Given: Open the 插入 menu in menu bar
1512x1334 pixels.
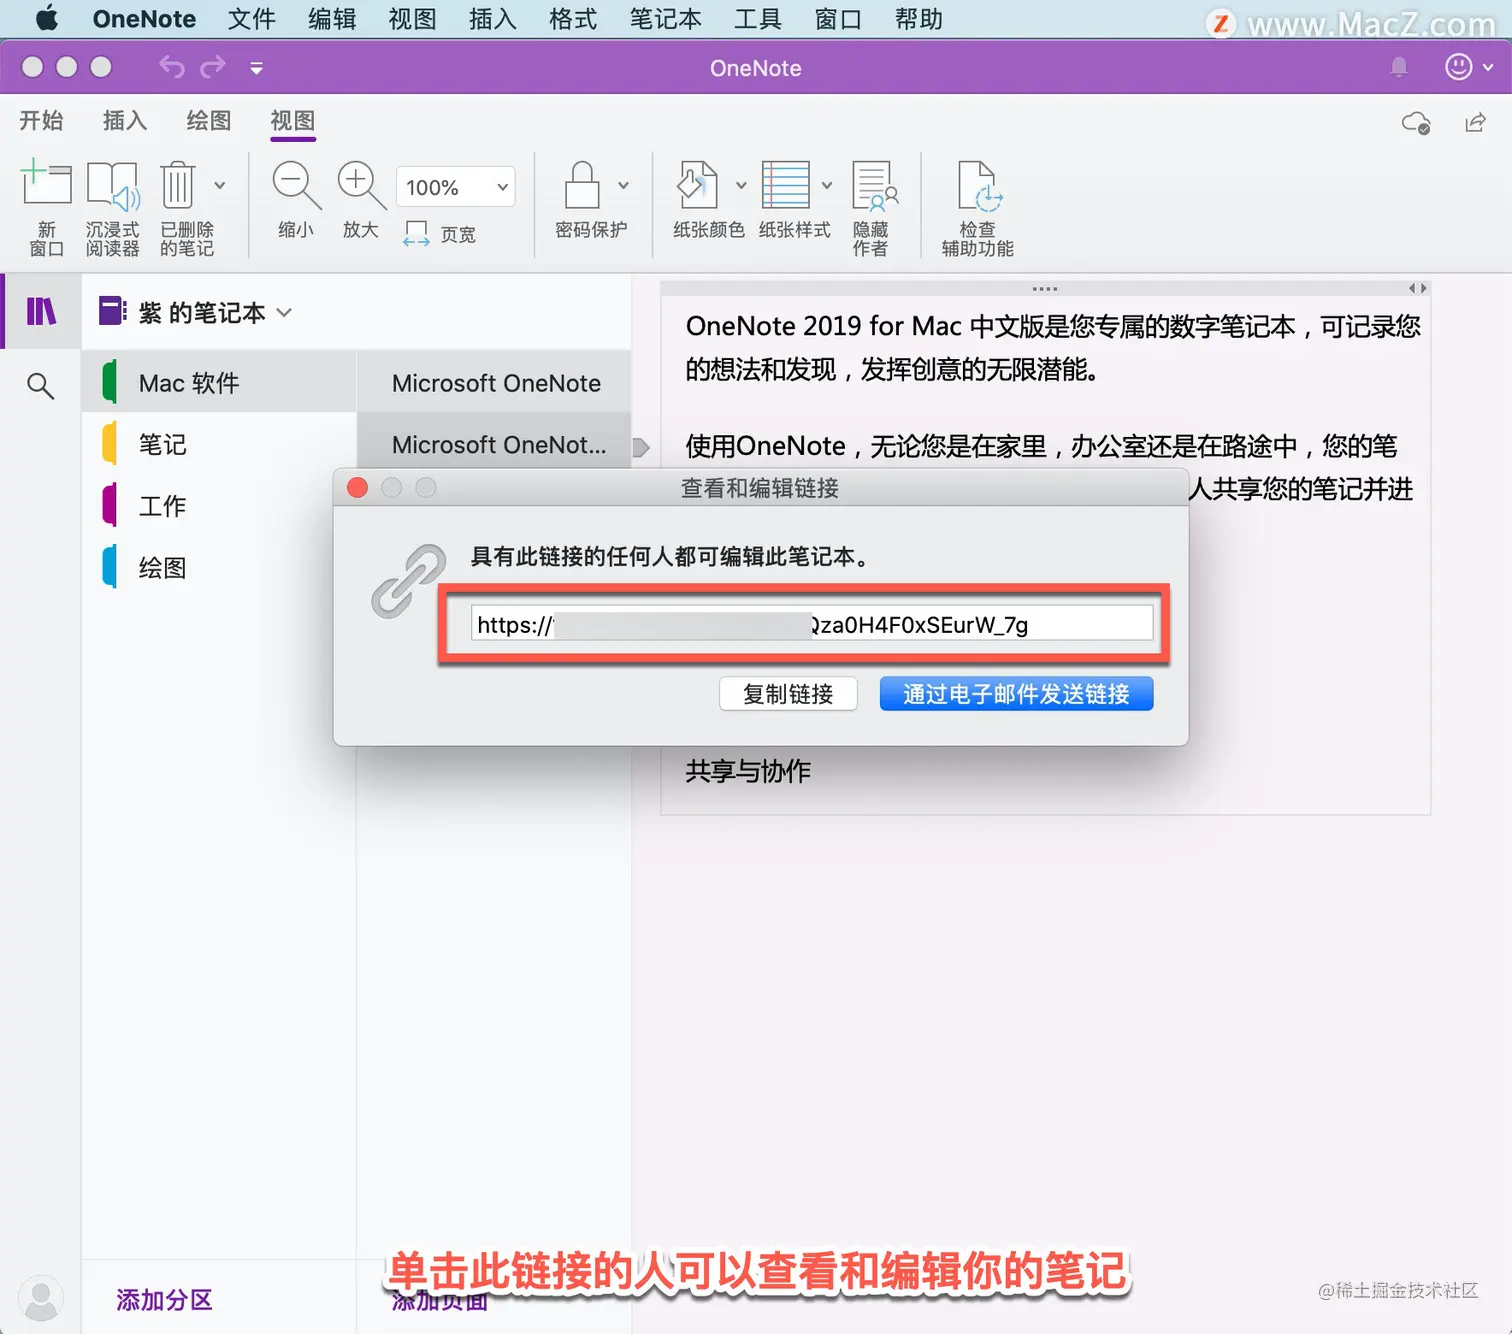Looking at the screenshot, I should point(493,19).
